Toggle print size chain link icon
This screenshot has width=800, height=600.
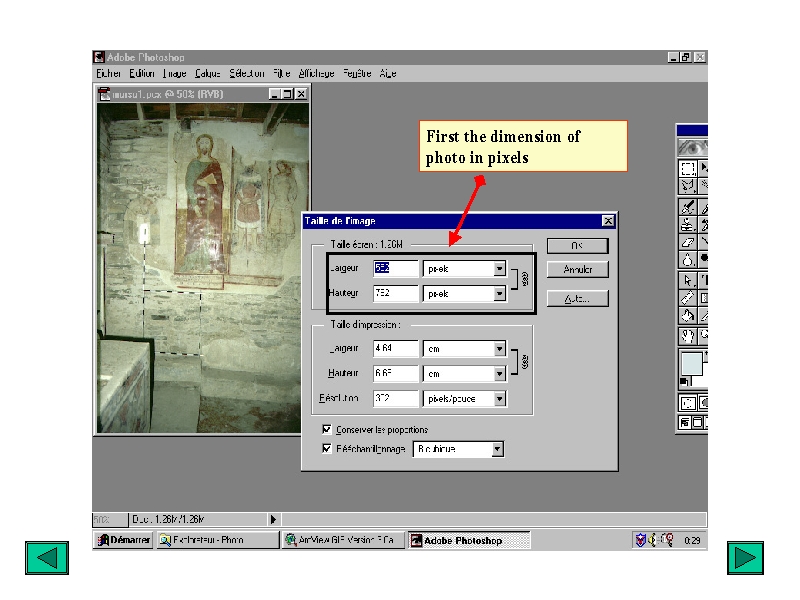tap(525, 361)
